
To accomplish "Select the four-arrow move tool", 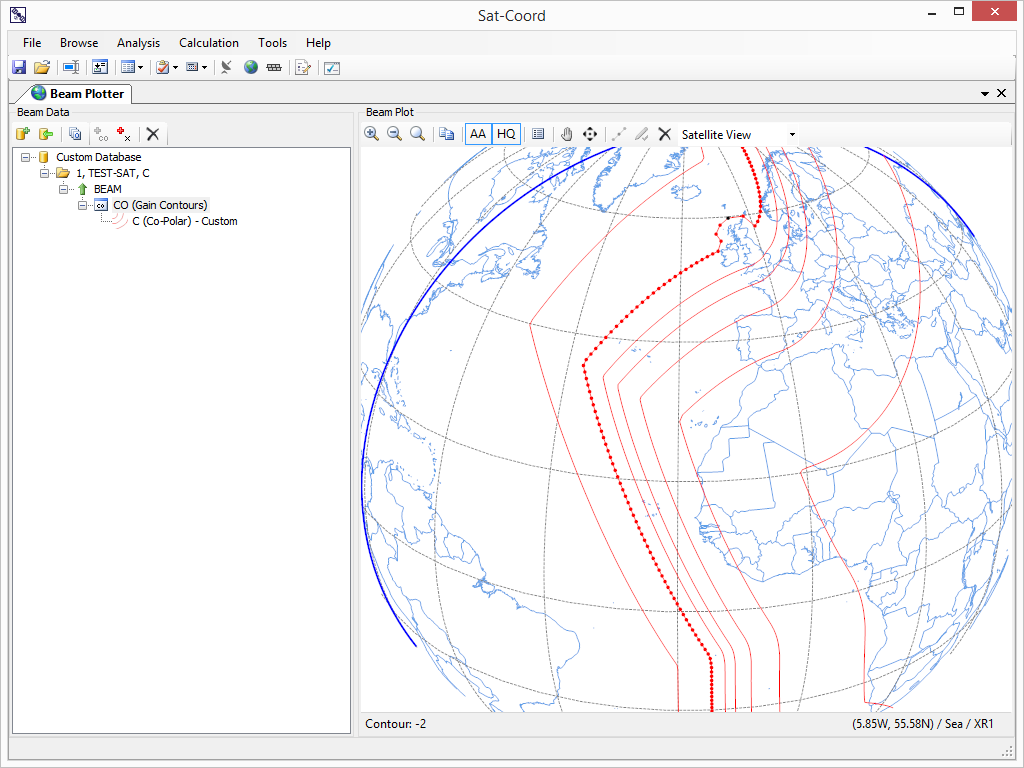I will 590,134.
